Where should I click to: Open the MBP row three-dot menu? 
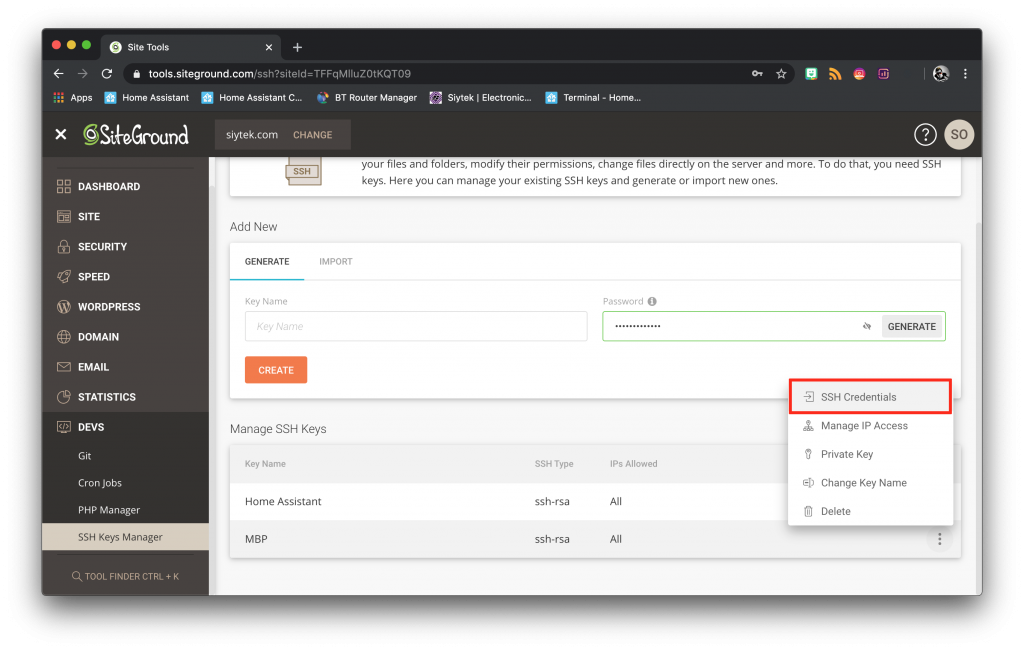tap(939, 539)
